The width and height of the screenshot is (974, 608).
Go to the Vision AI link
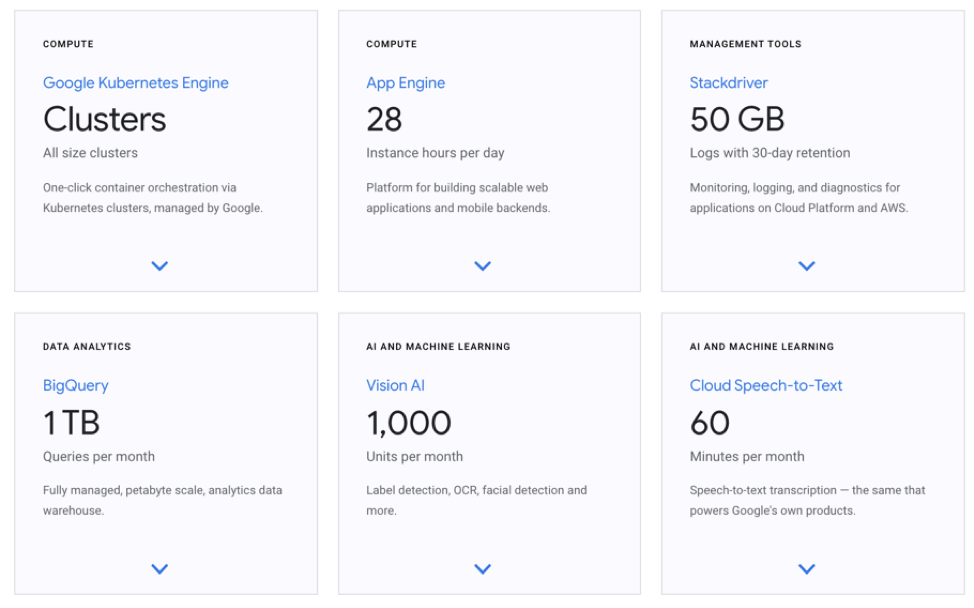[x=395, y=386]
